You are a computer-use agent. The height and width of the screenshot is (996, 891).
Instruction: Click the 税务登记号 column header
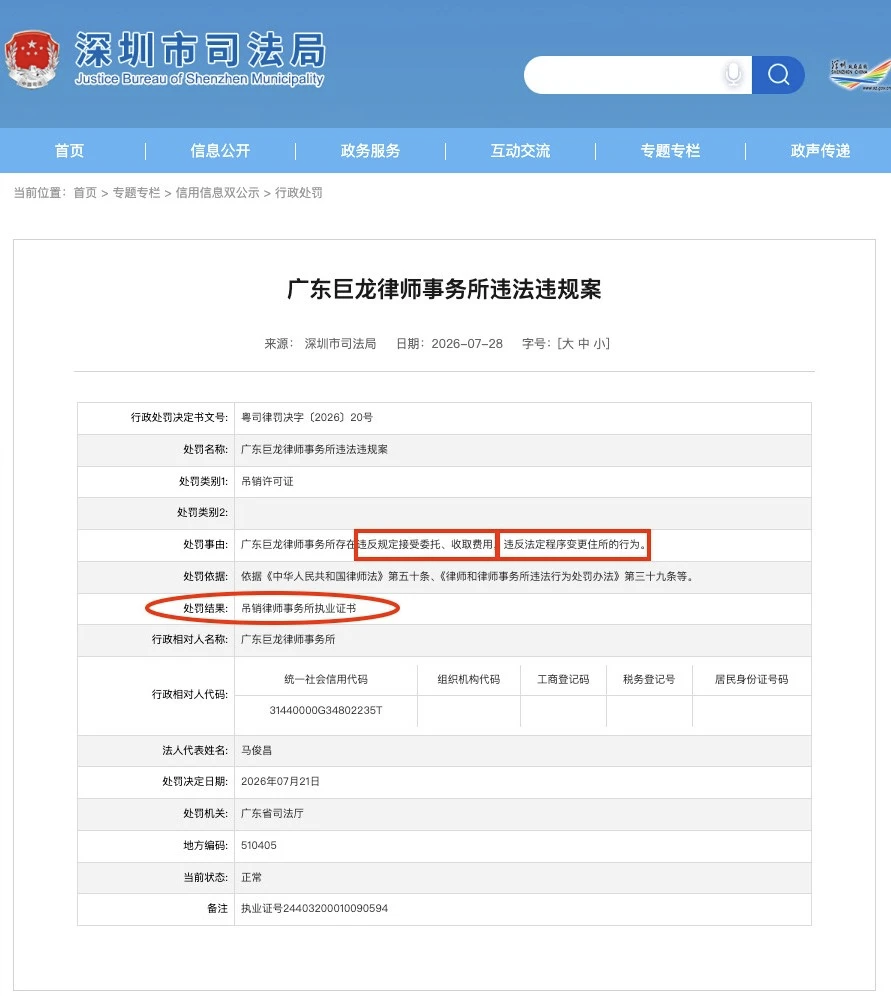click(x=649, y=679)
